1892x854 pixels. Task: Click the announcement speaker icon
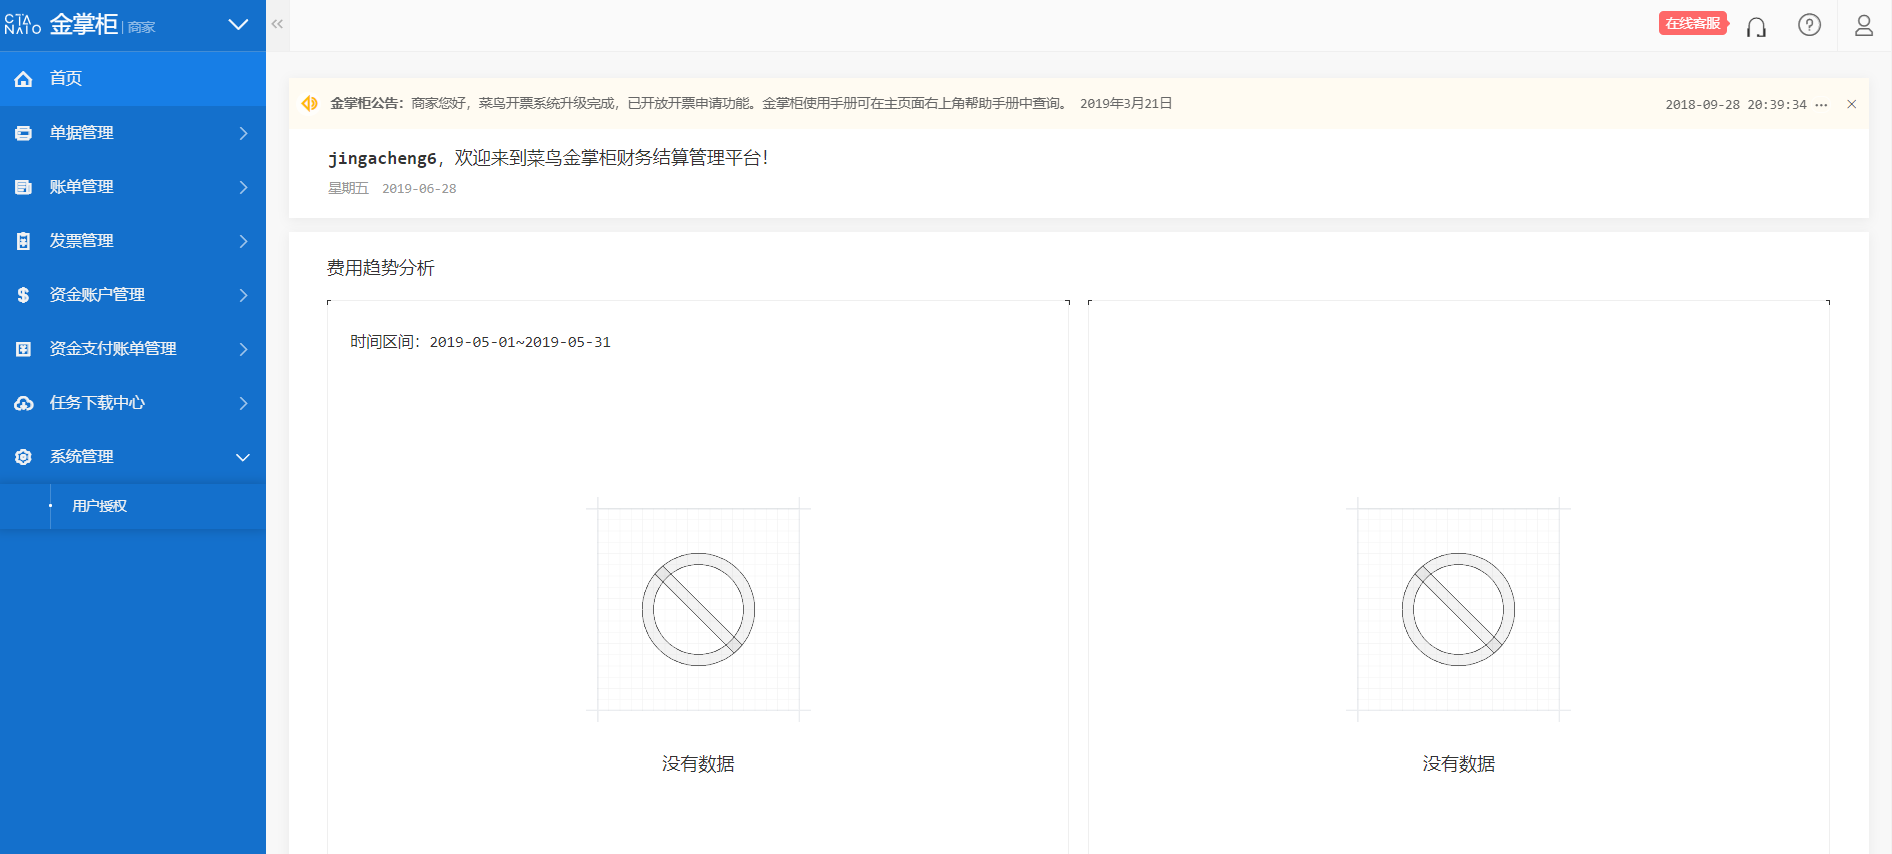[310, 103]
